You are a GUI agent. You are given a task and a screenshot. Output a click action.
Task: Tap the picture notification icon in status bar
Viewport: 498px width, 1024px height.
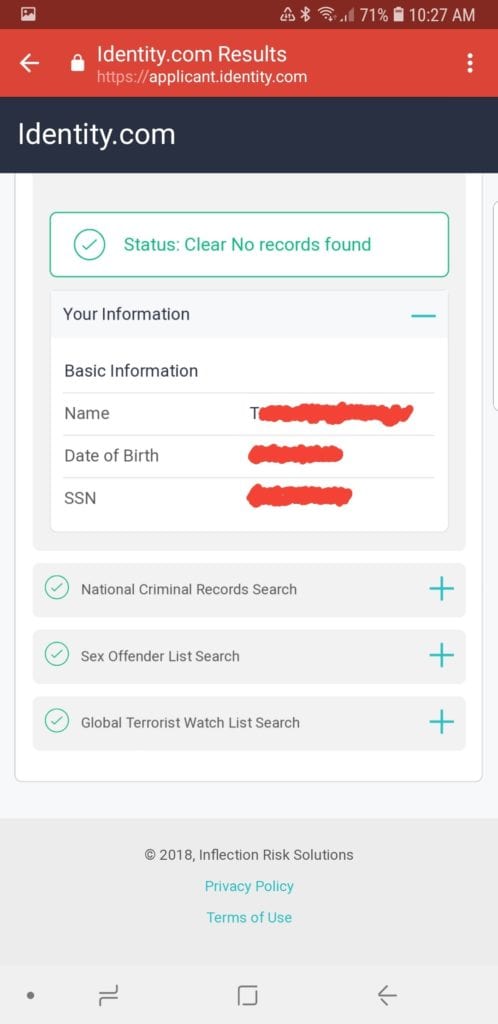click(x=28, y=14)
